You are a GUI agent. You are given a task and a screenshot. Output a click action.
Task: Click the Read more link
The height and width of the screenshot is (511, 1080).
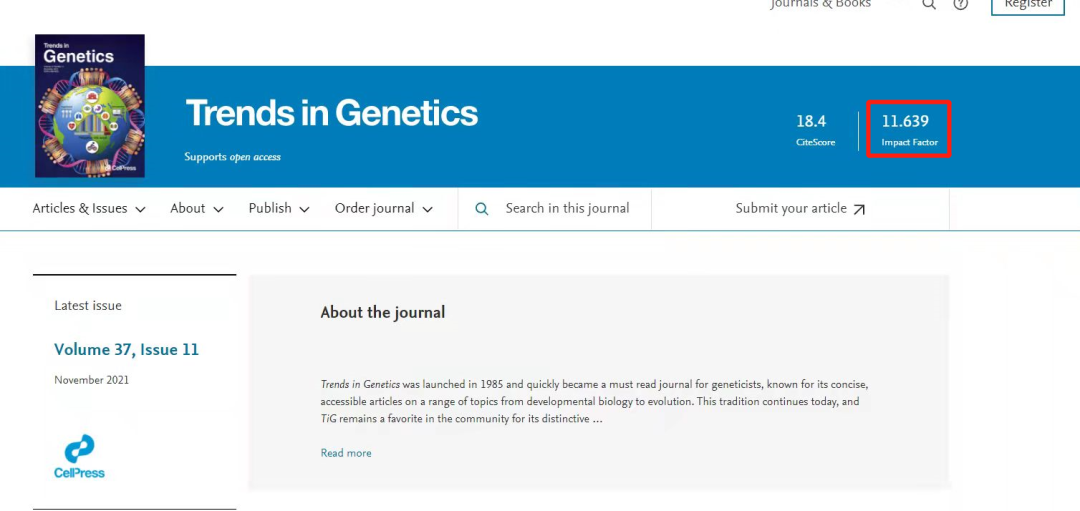click(x=346, y=453)
